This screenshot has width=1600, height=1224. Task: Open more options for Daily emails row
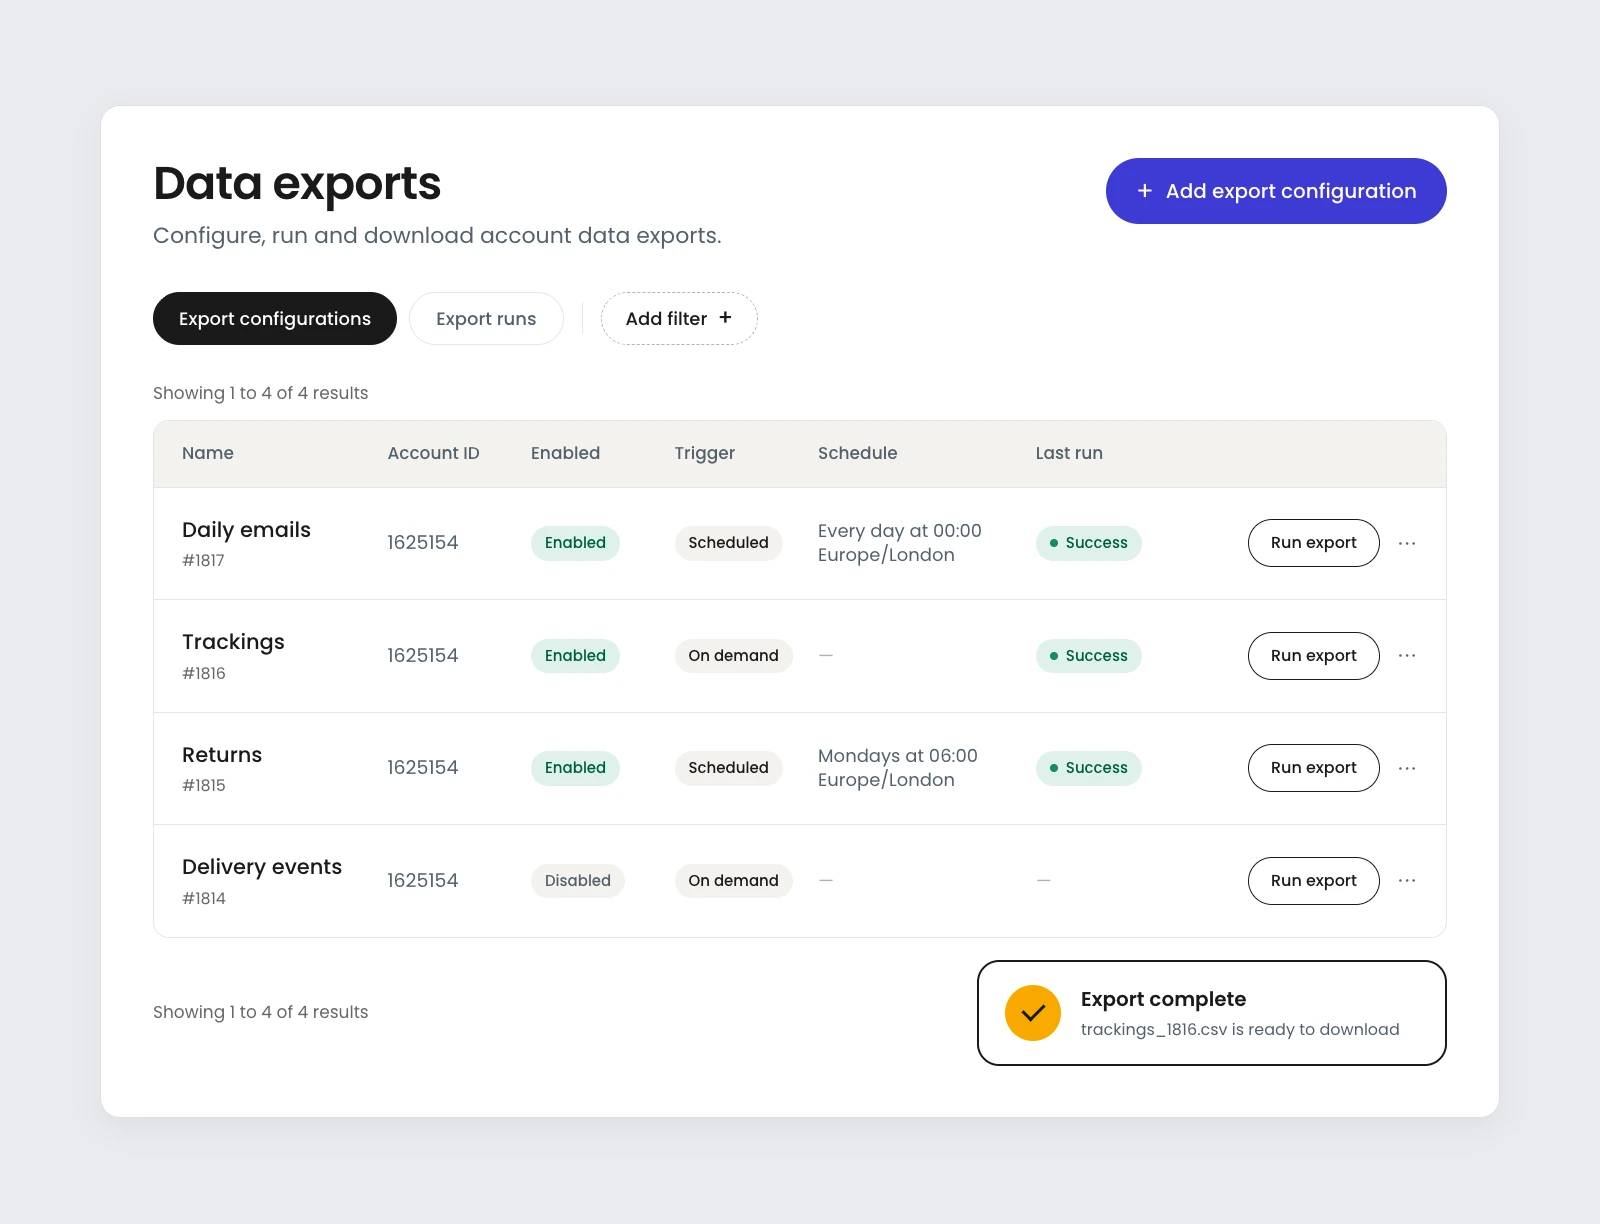click(1407, 543)
